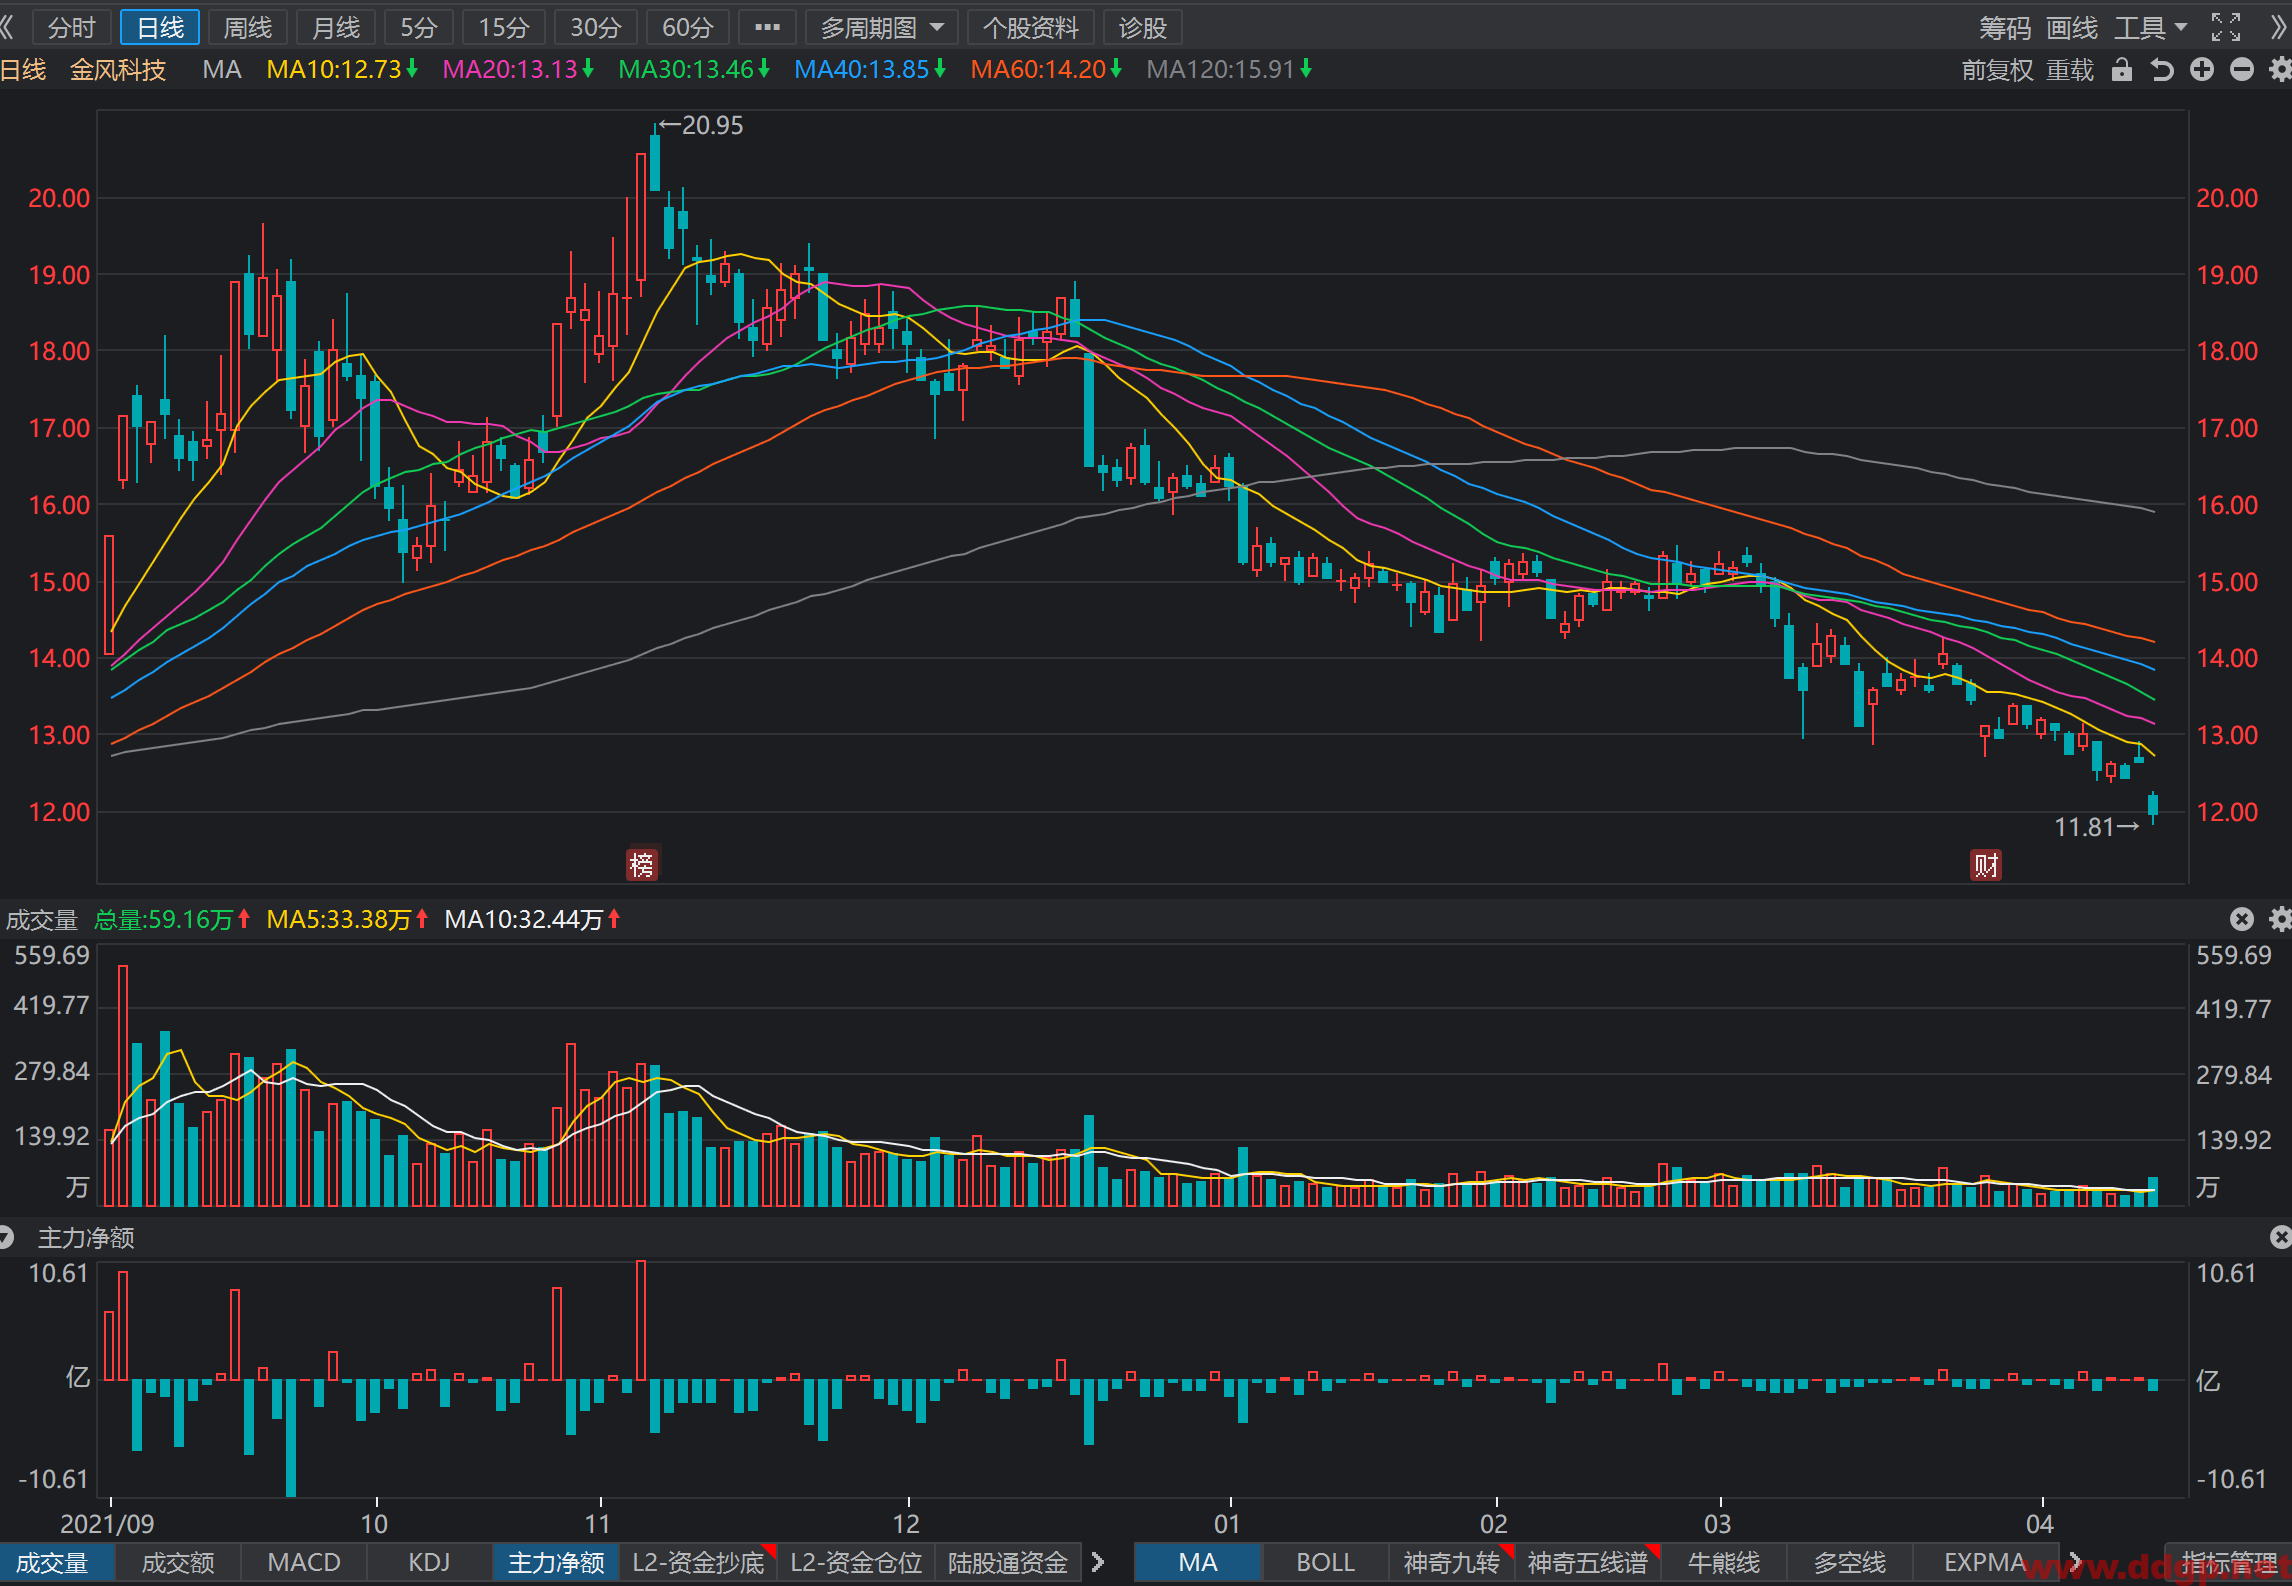2292x1586 pixels.
Task: Select the 5分 period
Action: 418,28
